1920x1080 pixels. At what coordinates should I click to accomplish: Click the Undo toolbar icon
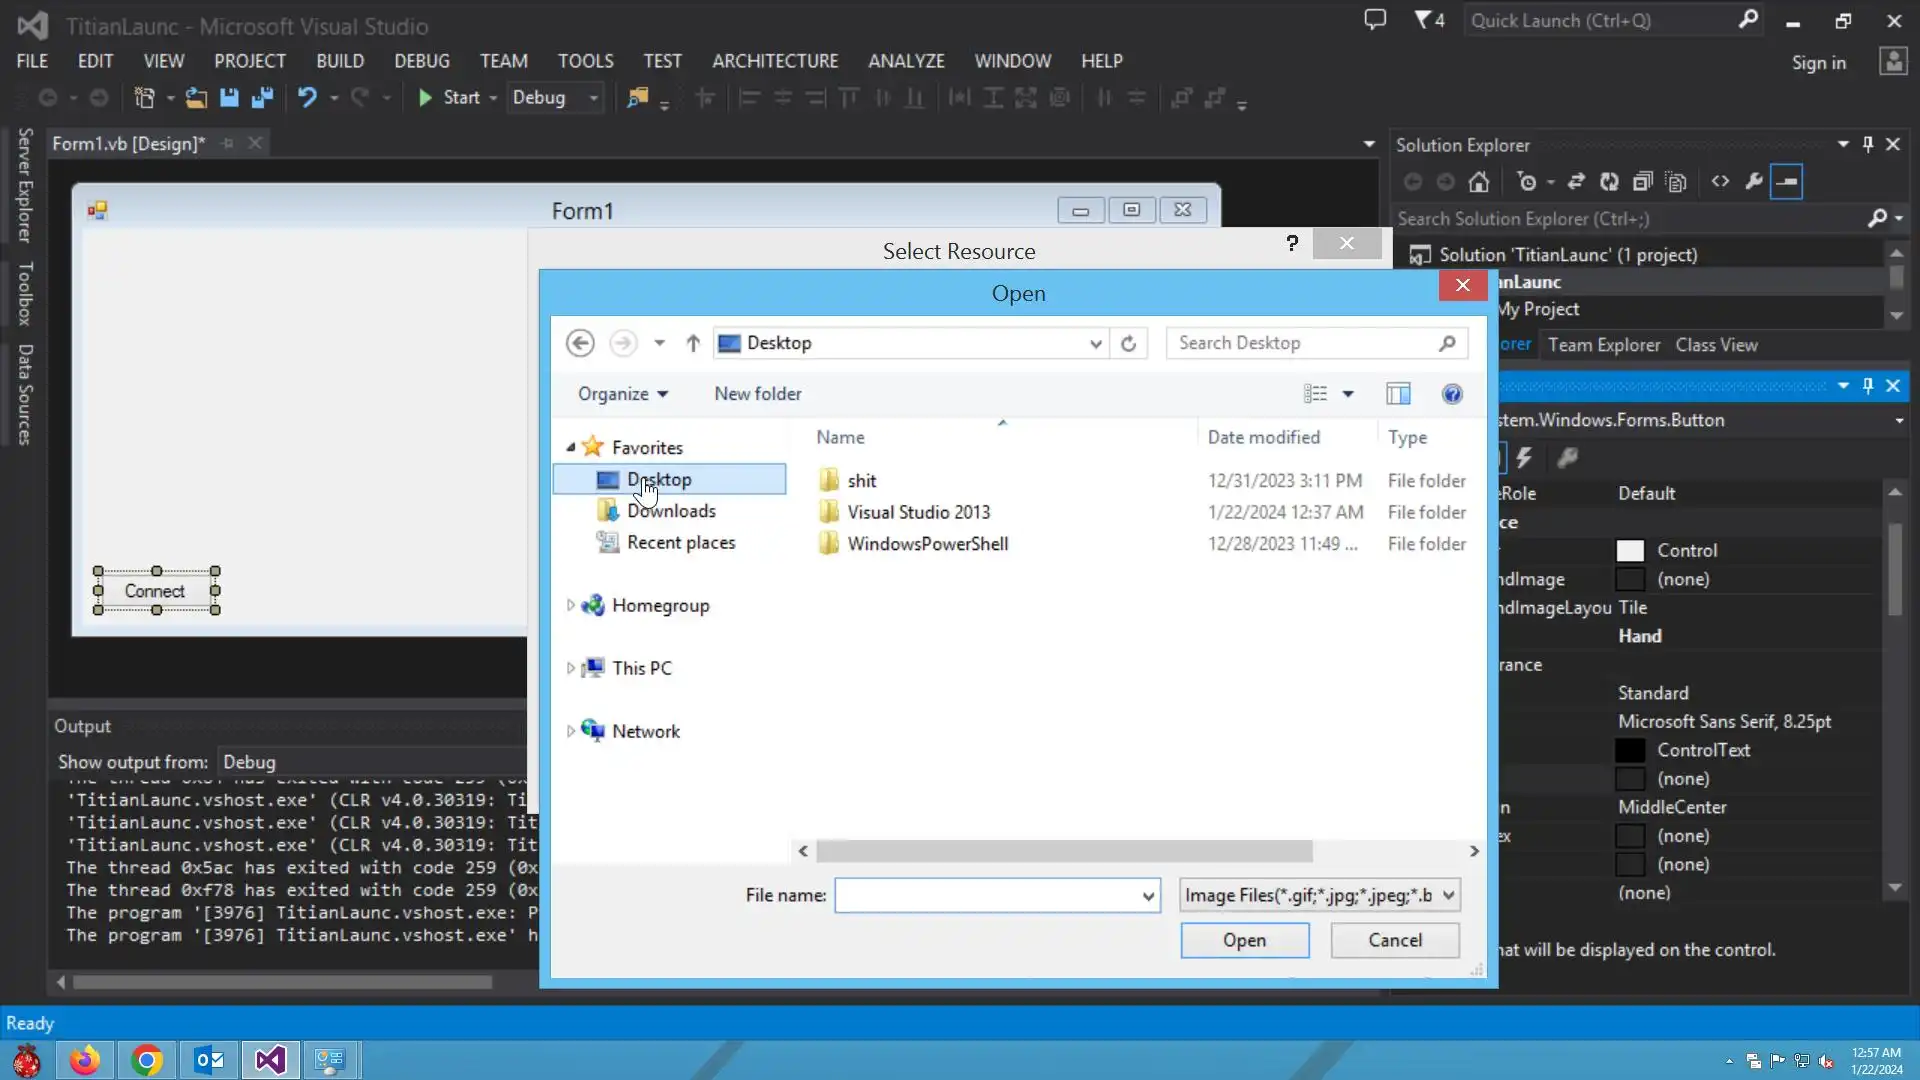(307, 98)
